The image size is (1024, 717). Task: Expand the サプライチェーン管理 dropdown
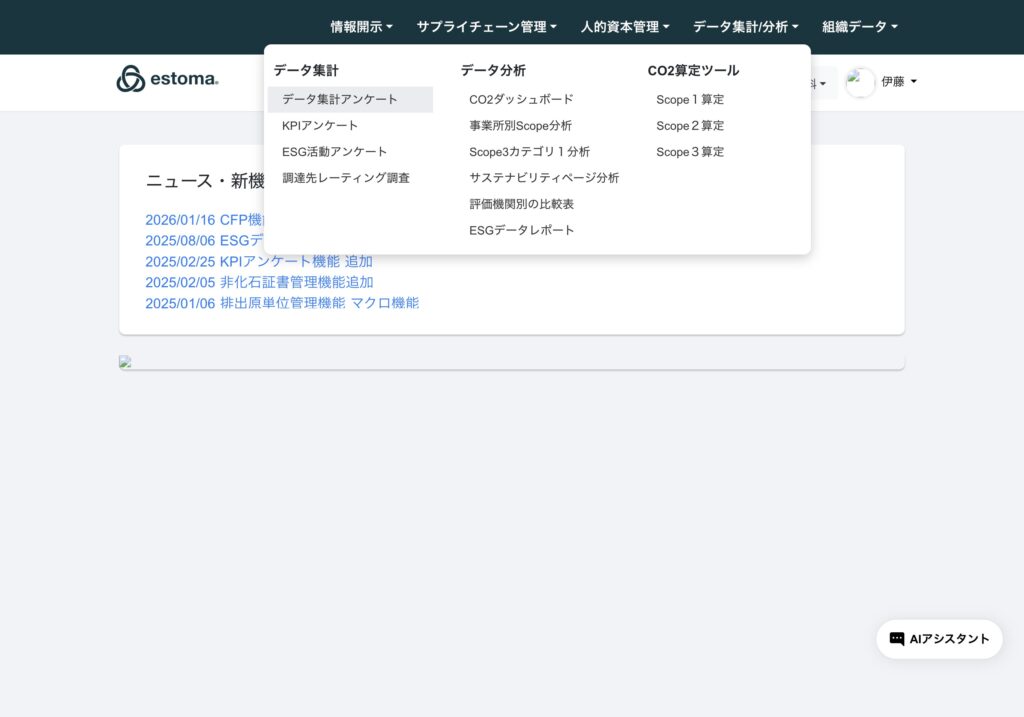(486, 27)
